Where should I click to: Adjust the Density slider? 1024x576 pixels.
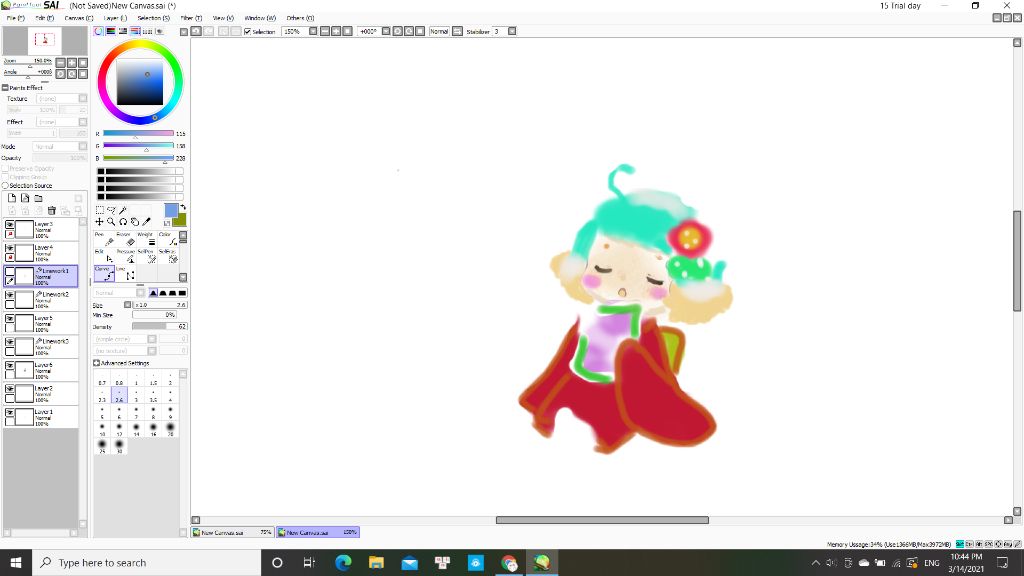159,327
